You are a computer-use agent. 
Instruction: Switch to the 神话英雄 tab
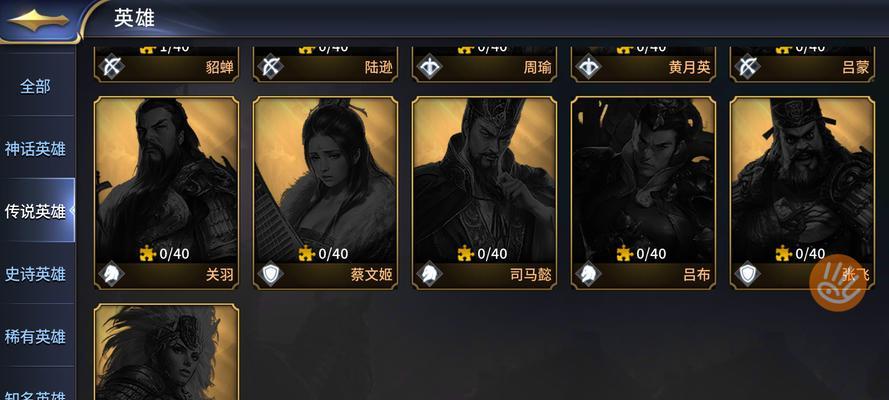[36, 149]
